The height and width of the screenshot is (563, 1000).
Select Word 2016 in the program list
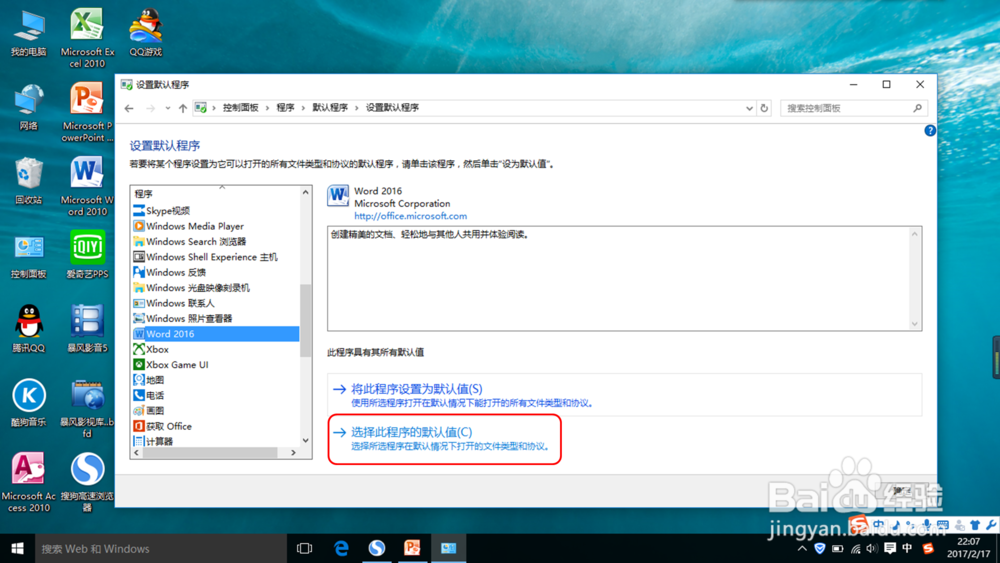coord(215,333)
